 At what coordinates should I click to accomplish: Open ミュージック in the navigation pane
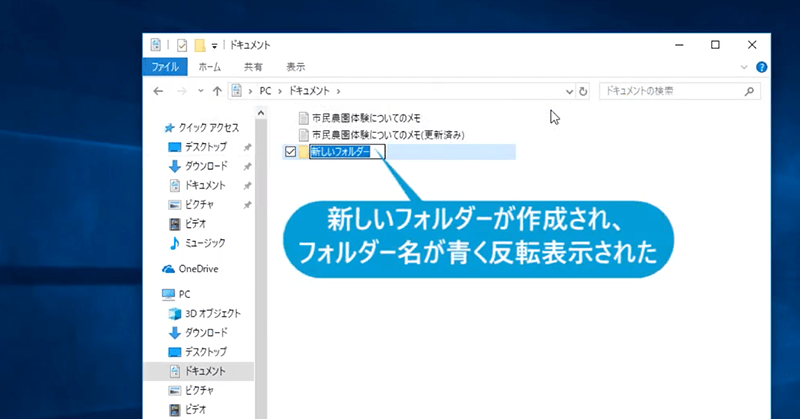[205, 243]
